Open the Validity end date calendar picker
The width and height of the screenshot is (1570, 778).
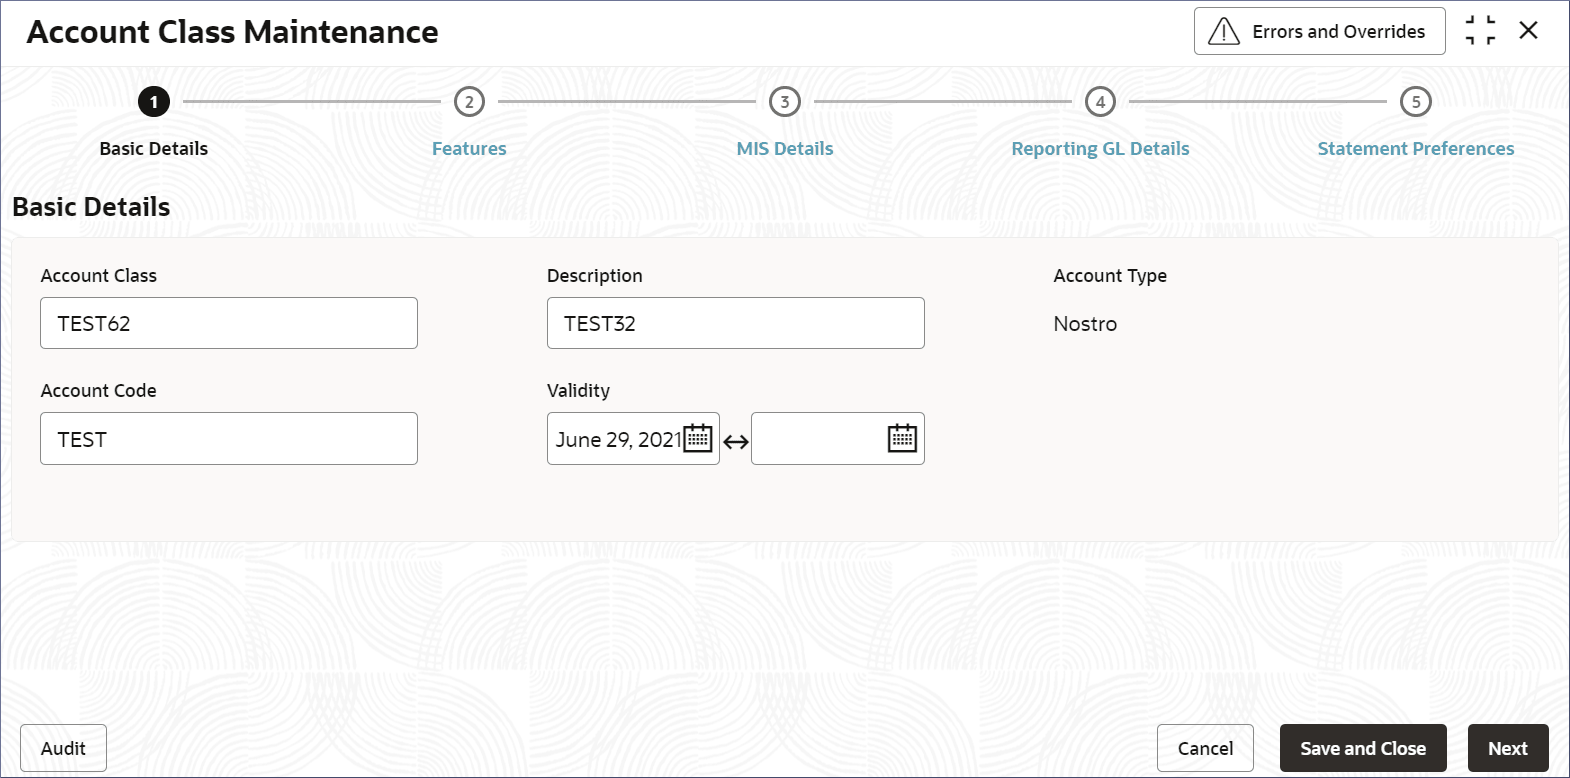pos(902,438)
